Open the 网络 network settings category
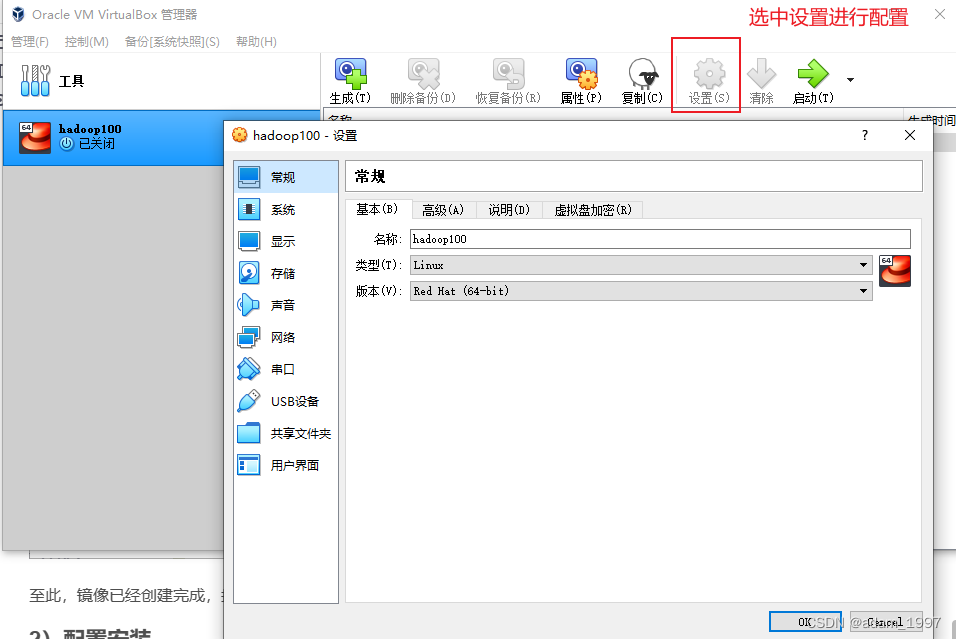956x639 pixels. pos(286,337)
